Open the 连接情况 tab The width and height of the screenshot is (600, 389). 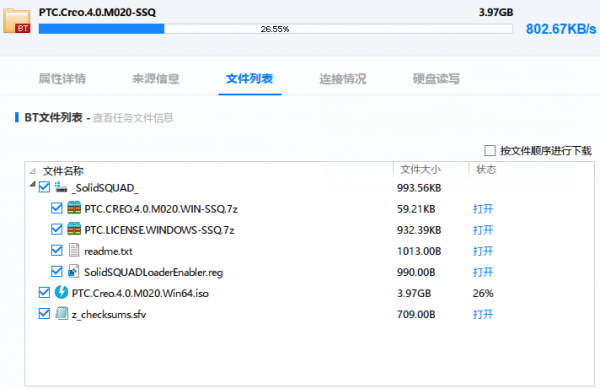click(343, 78)
